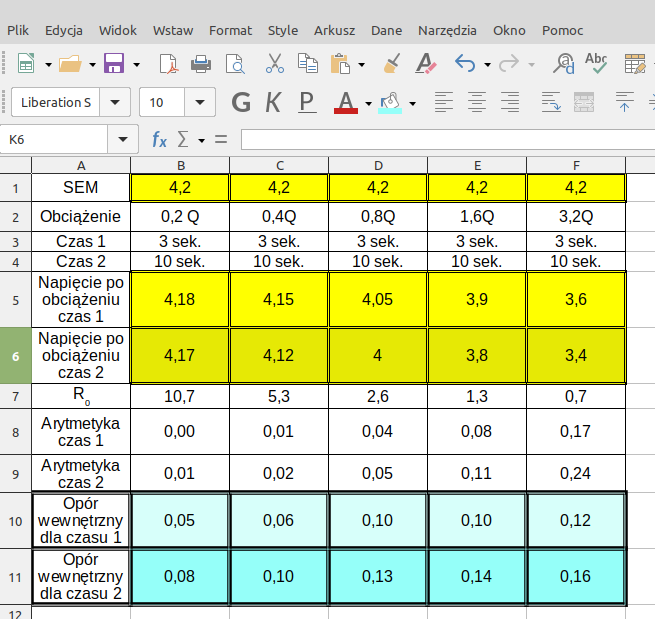Expand the Open recent files arrow
This screenshot has height=619, width=655.
point(92,65)
